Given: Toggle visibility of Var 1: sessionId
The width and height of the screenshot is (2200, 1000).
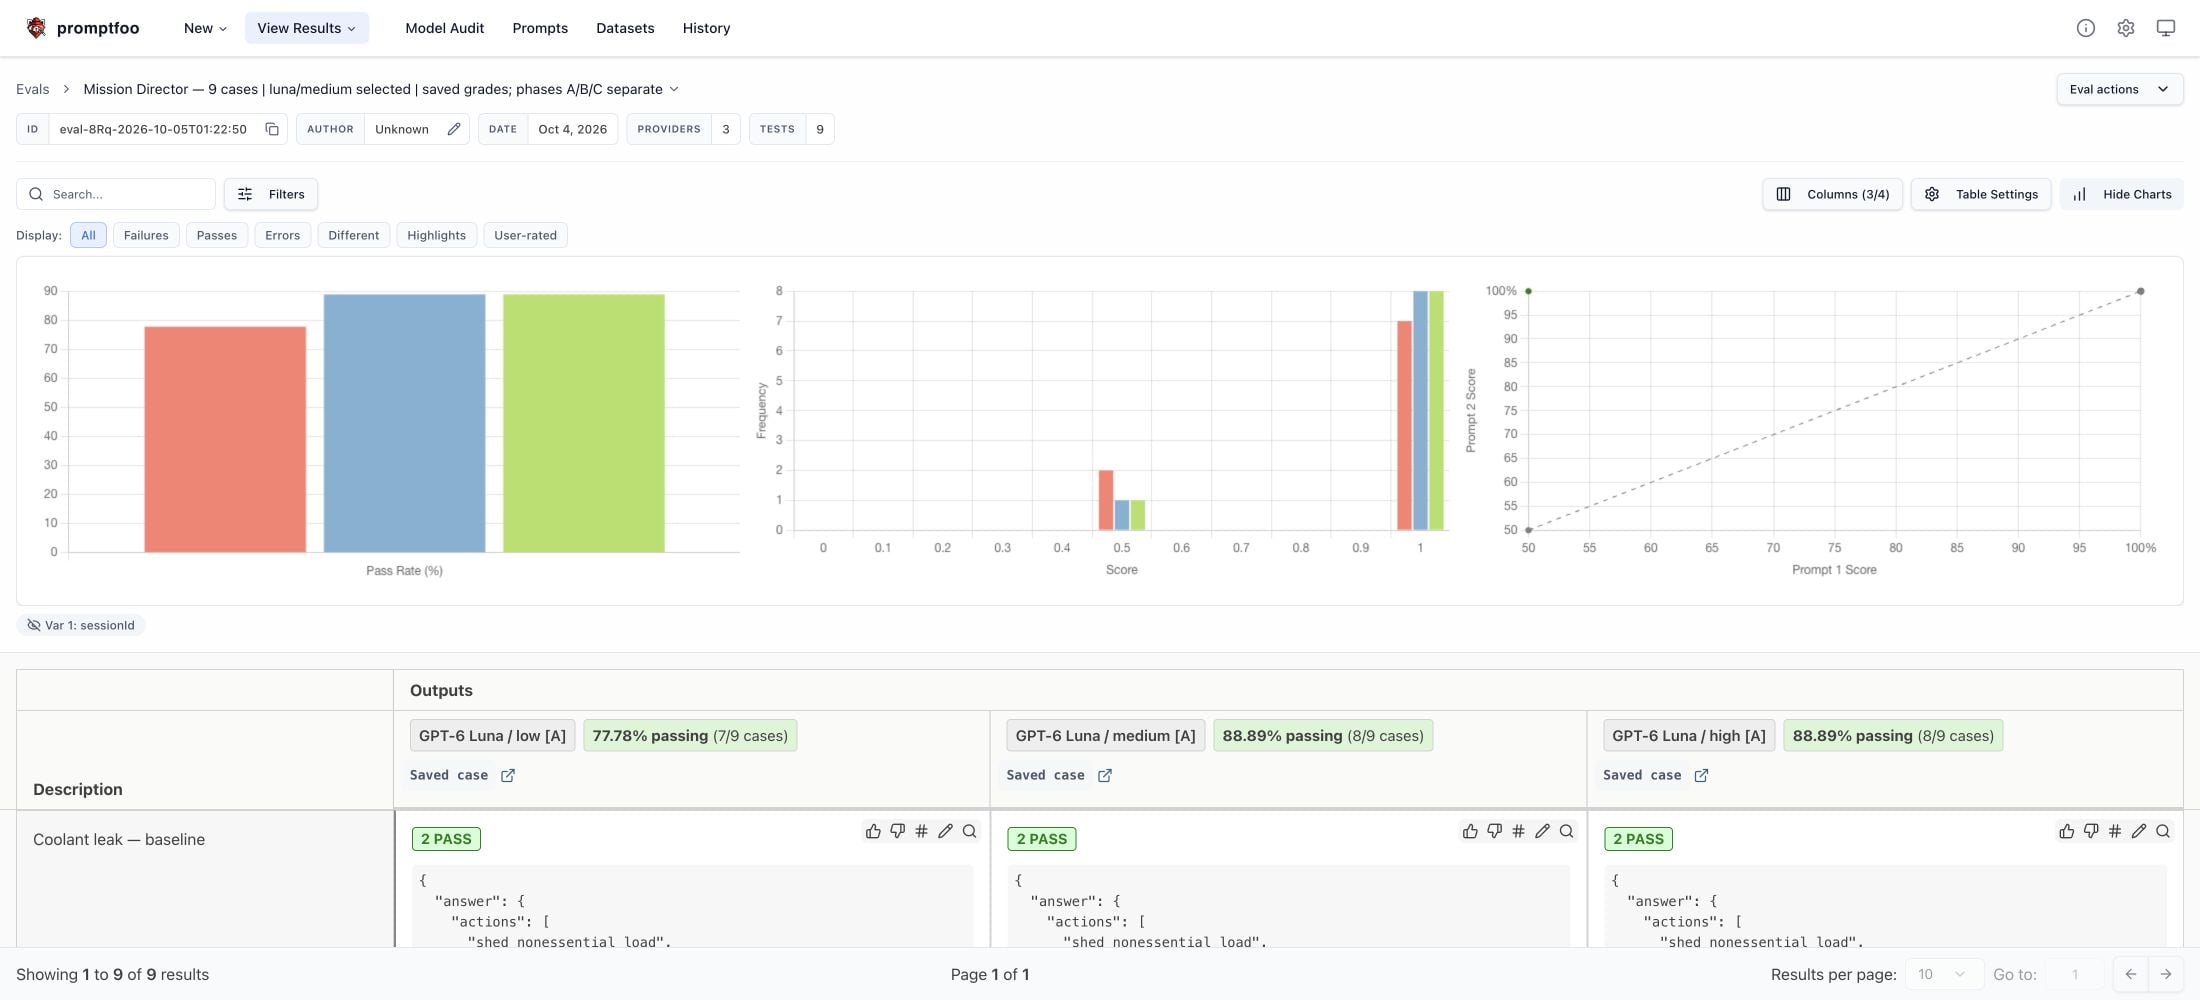Looking at the screenshot, I should [81, 625].
